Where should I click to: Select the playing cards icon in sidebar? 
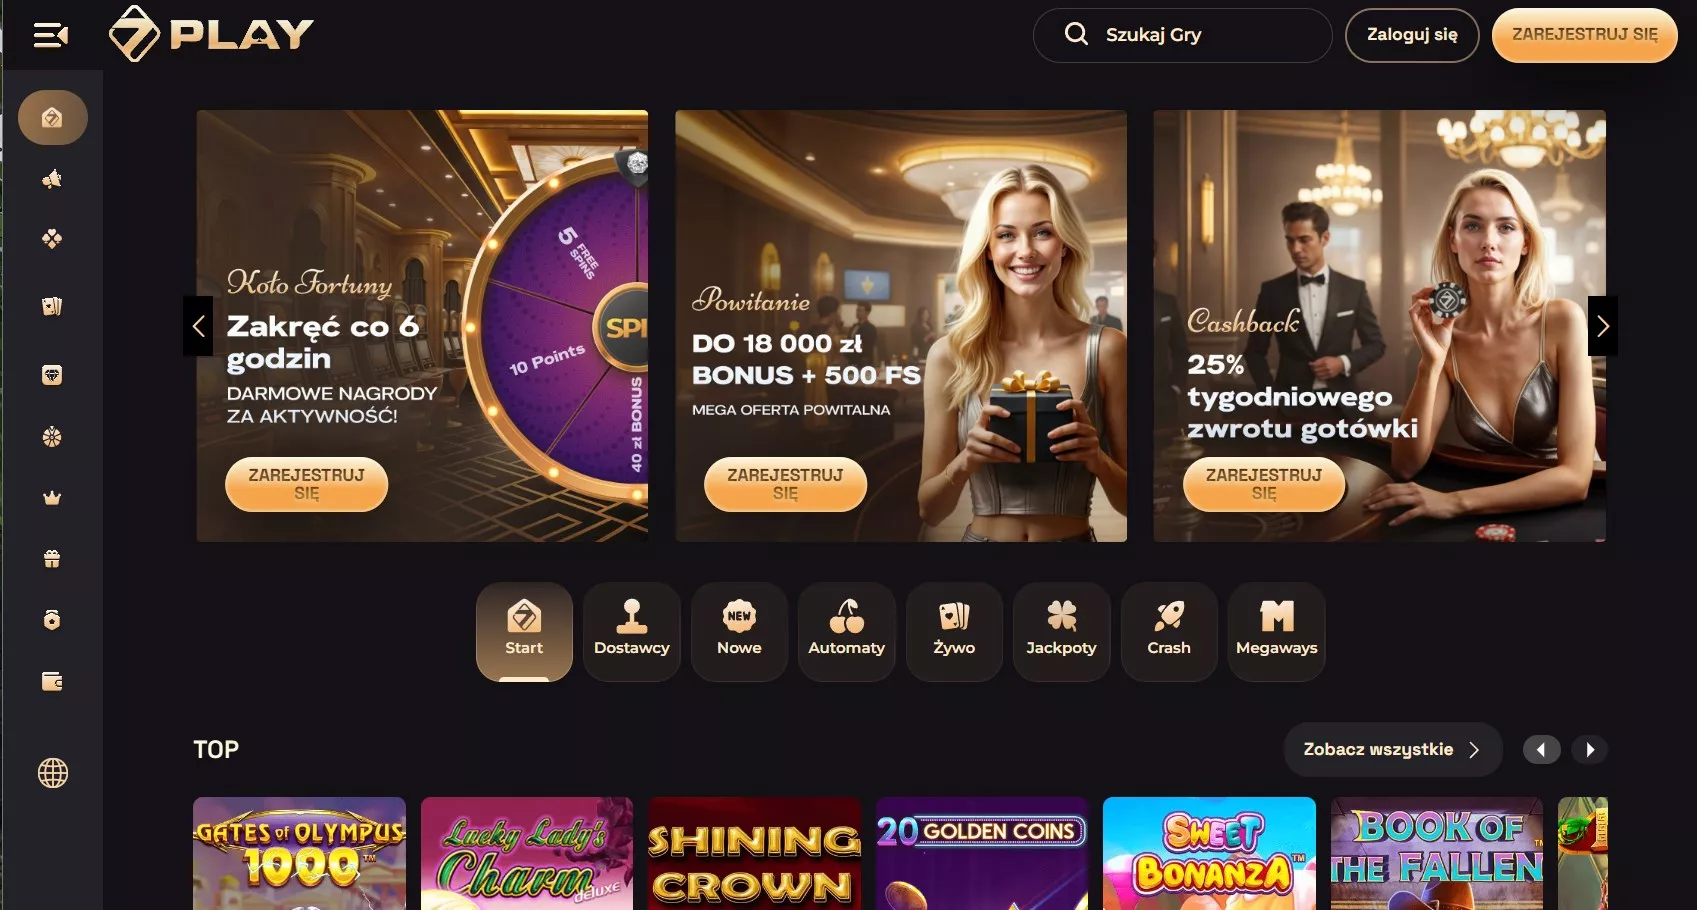click(x=52, y=306)
